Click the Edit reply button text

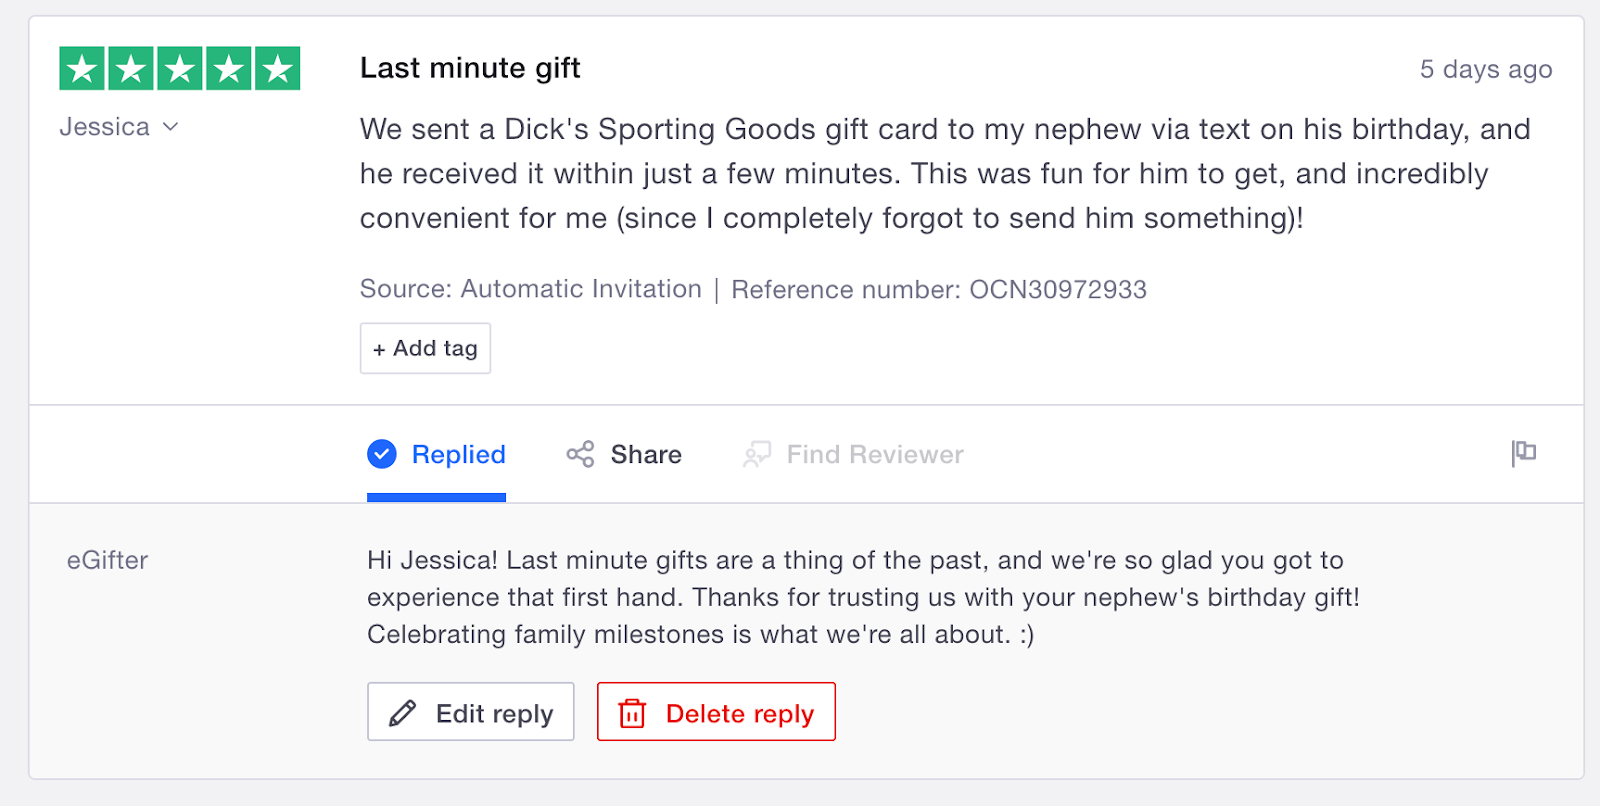494,713
